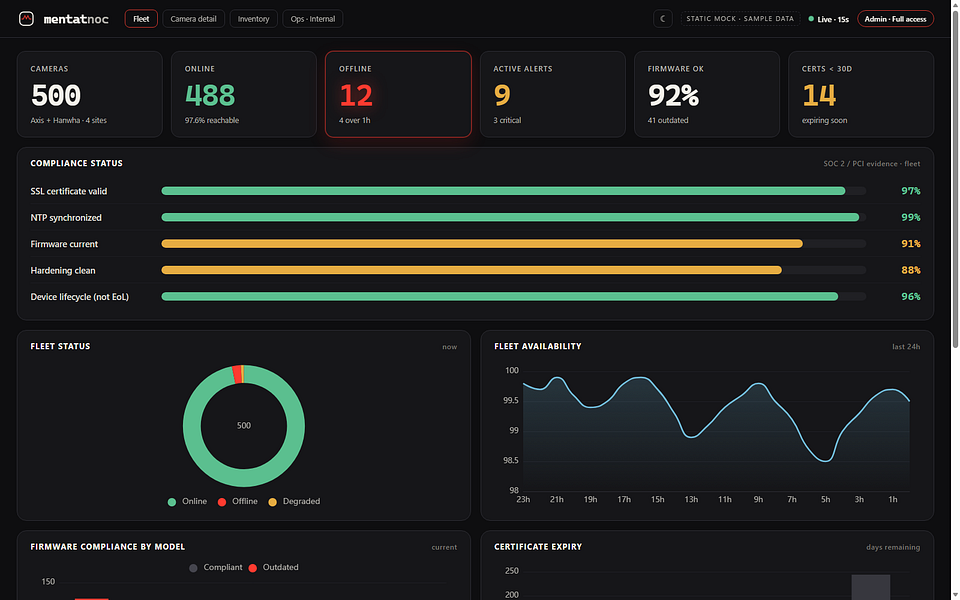Toggle Offline legend in Fleet Status
960x600 pixels.
[238, 501]
